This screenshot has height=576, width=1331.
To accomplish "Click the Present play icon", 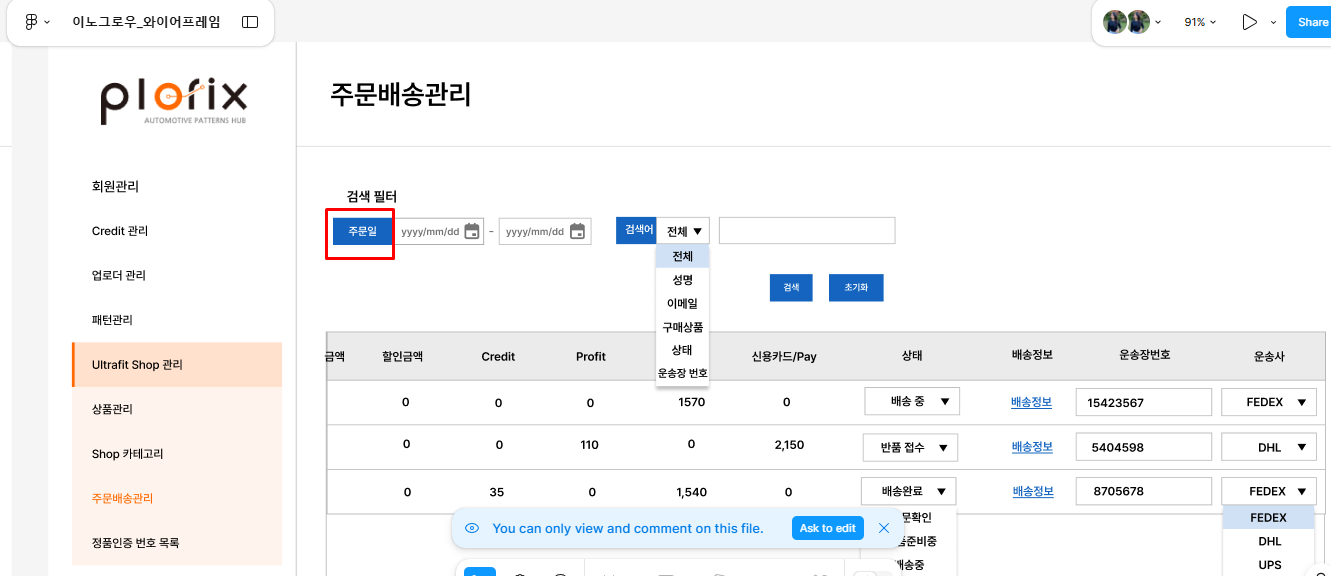I will tap(1249, 21).
